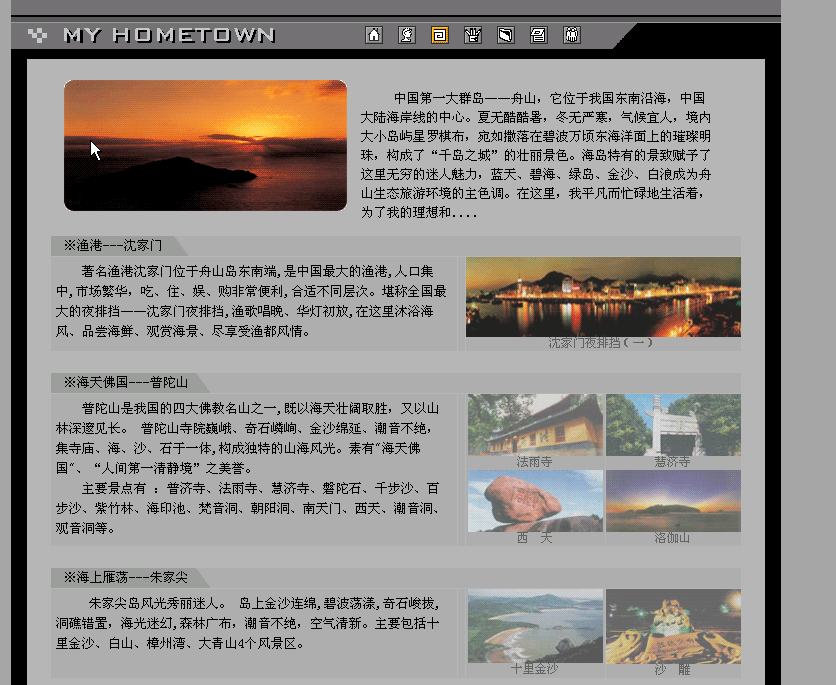Open the group of people icon
This screenshot has width=836, height=685.
571,35
